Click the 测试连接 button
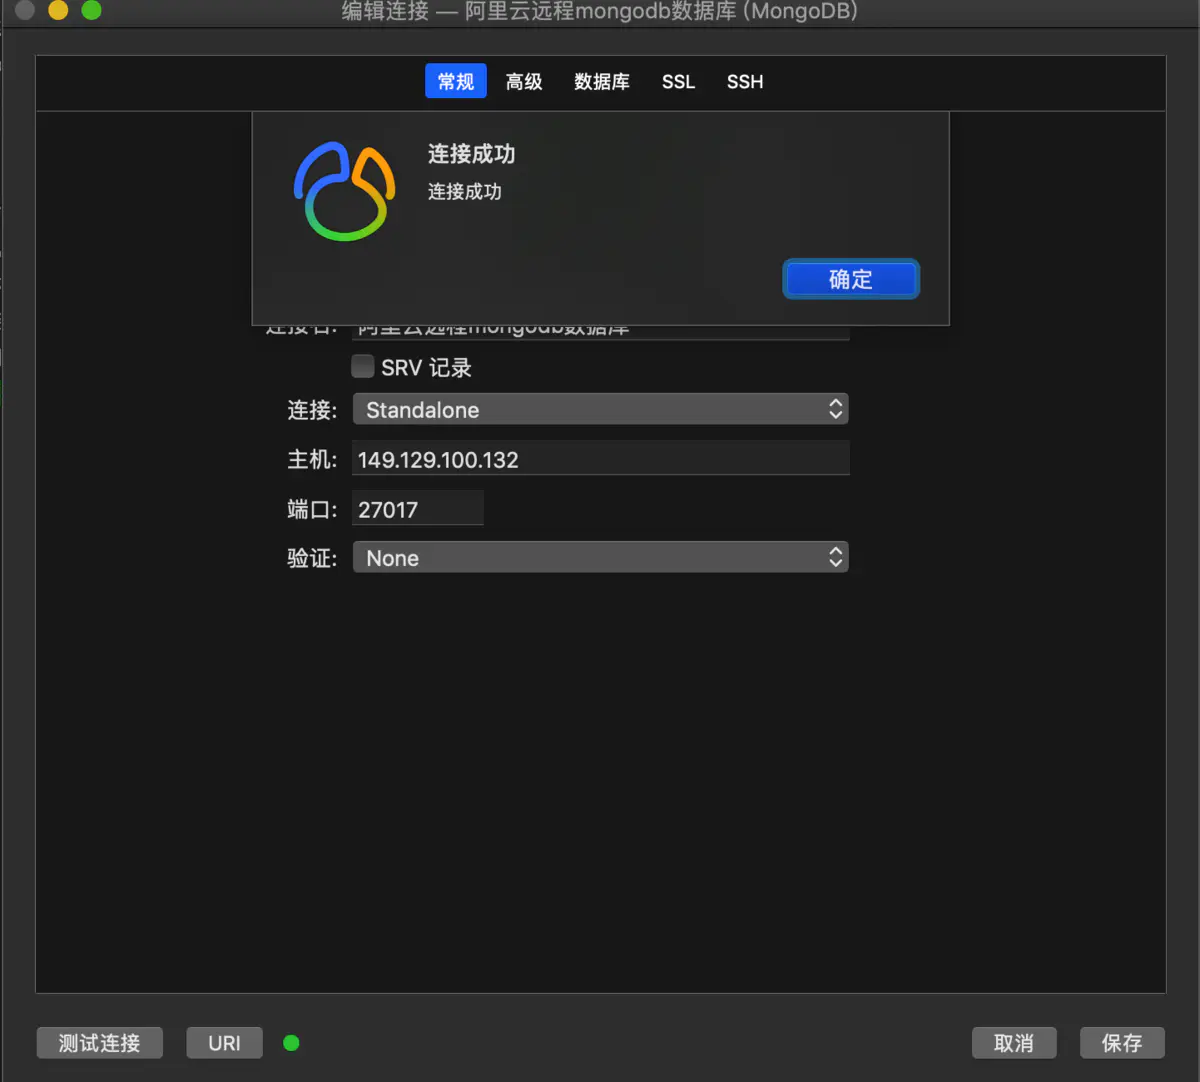This screenshot has height=1082, width=1200. pyautogui.click(x=99, y=1043)
